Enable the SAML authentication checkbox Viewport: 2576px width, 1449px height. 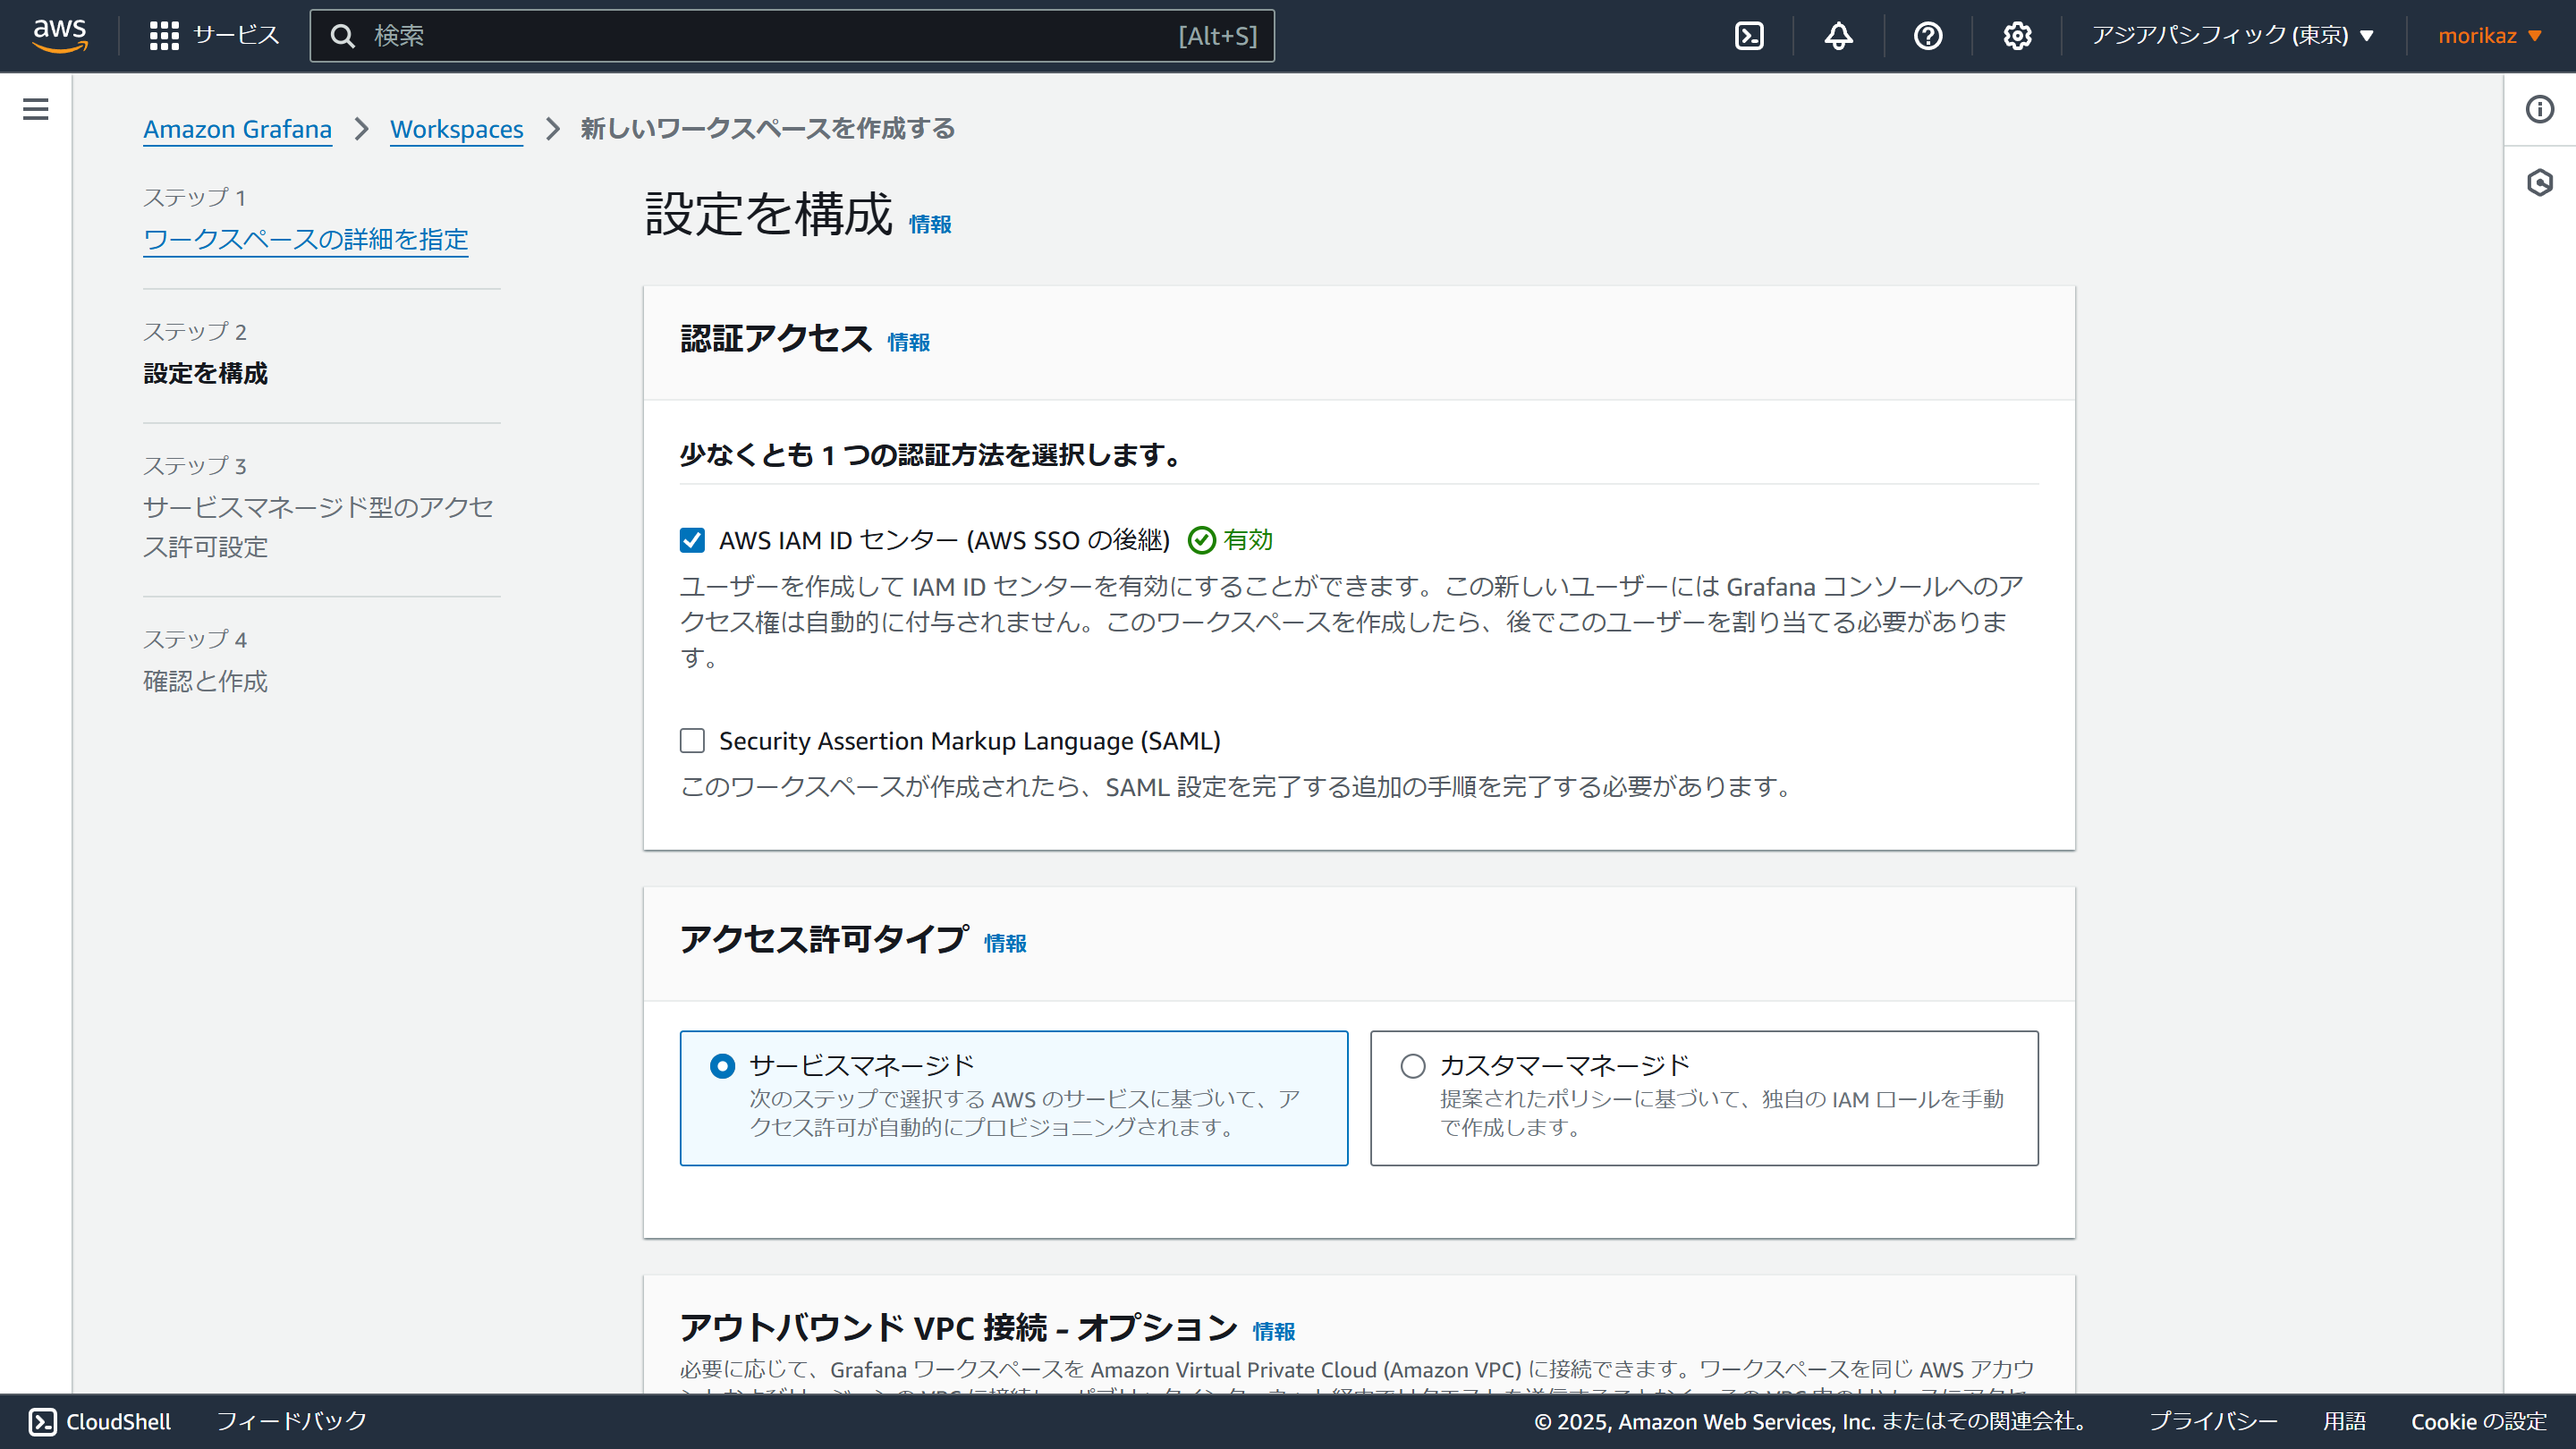coord(692,740)
